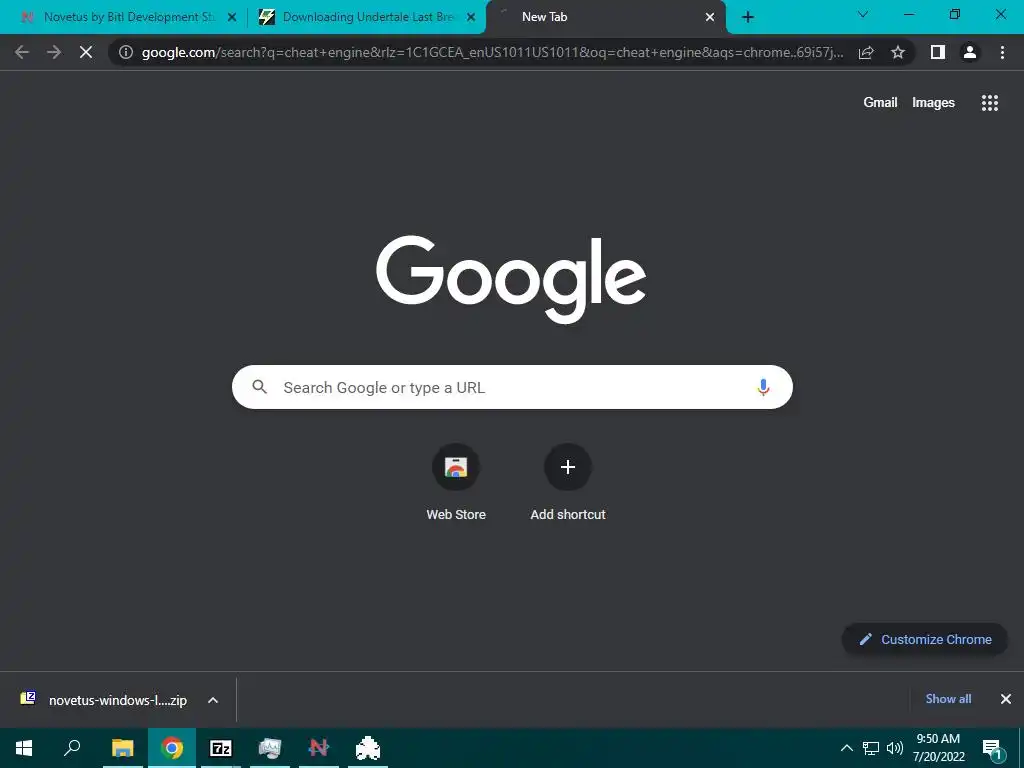The height and width of the screenshot is (768, 1024).
Task: Open the side panel icon
Action: [938, 52]
